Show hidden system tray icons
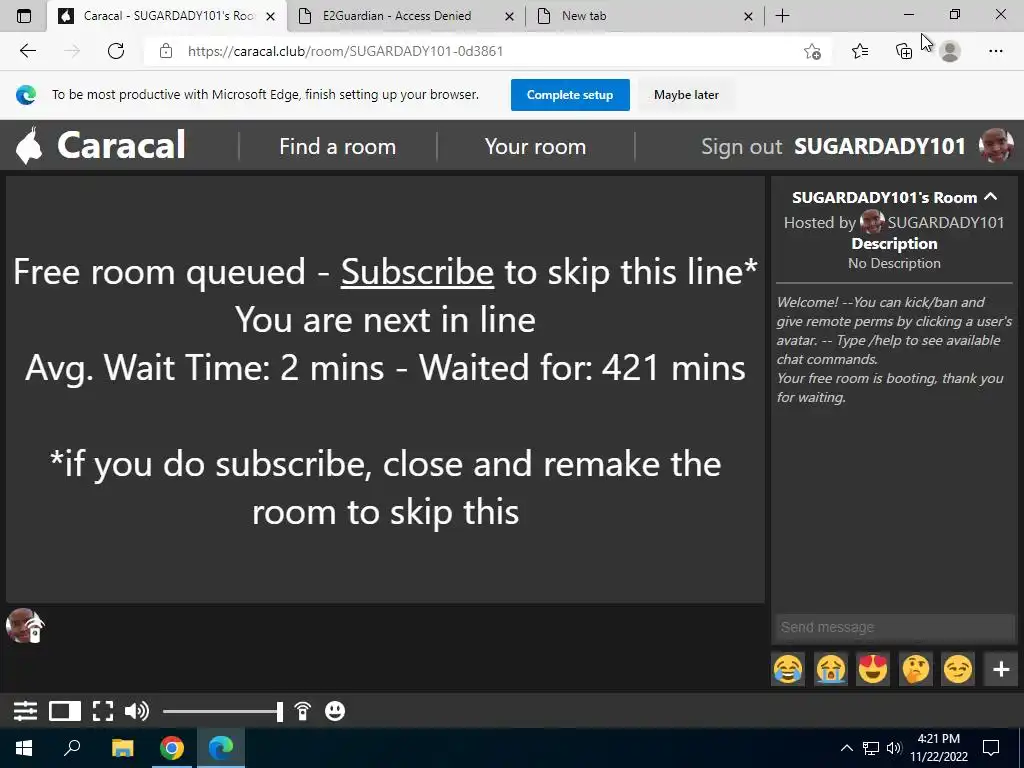 [846, 748]
